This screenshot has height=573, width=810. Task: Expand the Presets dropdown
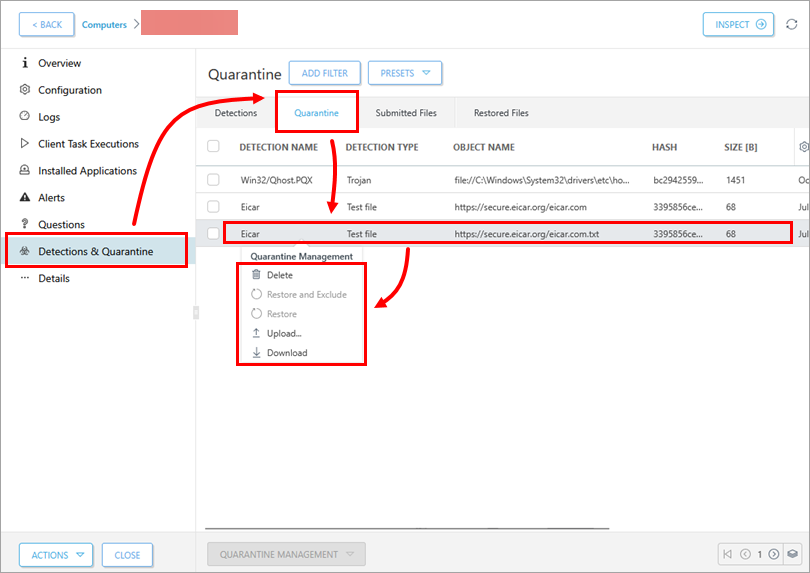coord(404,73)
